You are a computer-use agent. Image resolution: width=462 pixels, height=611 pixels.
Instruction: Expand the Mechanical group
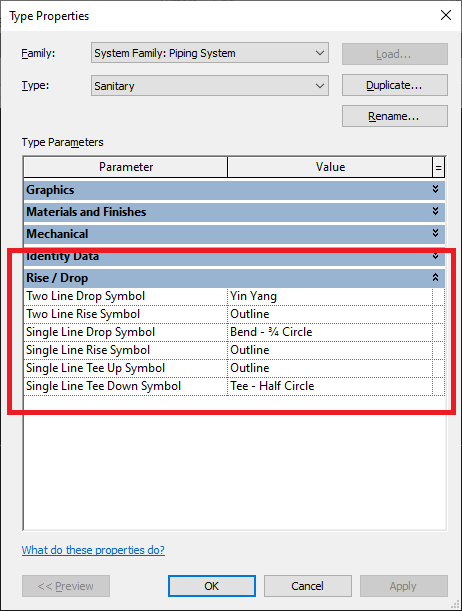pos(435,233)
